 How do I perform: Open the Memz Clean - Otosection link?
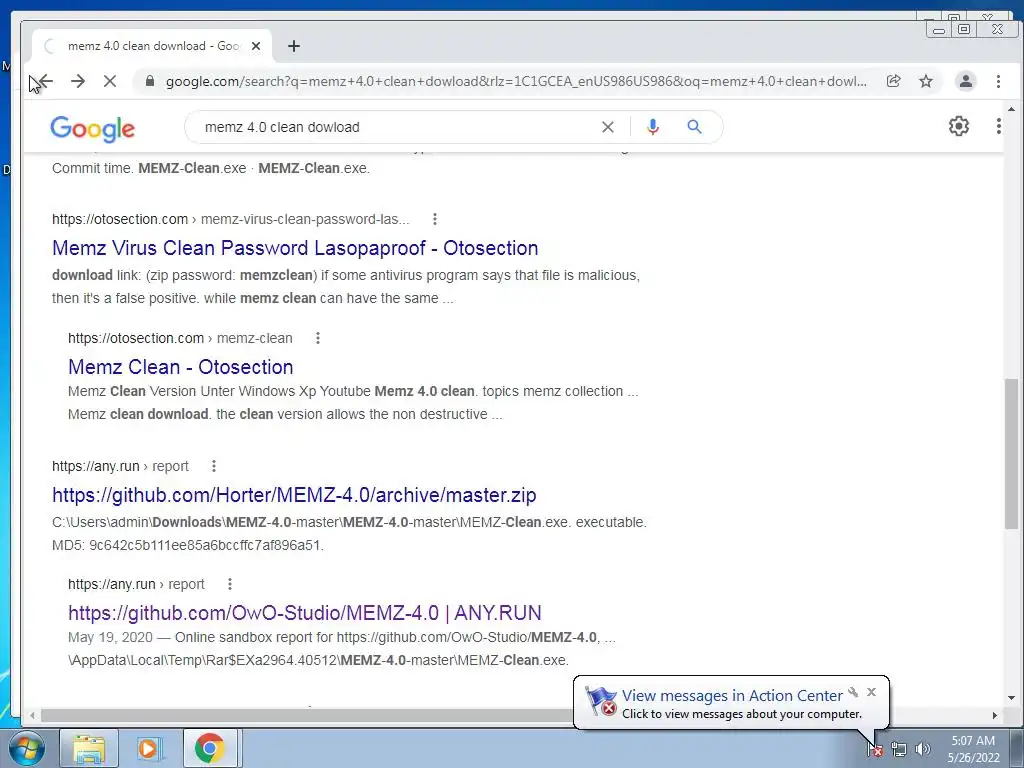coord(181,367)
